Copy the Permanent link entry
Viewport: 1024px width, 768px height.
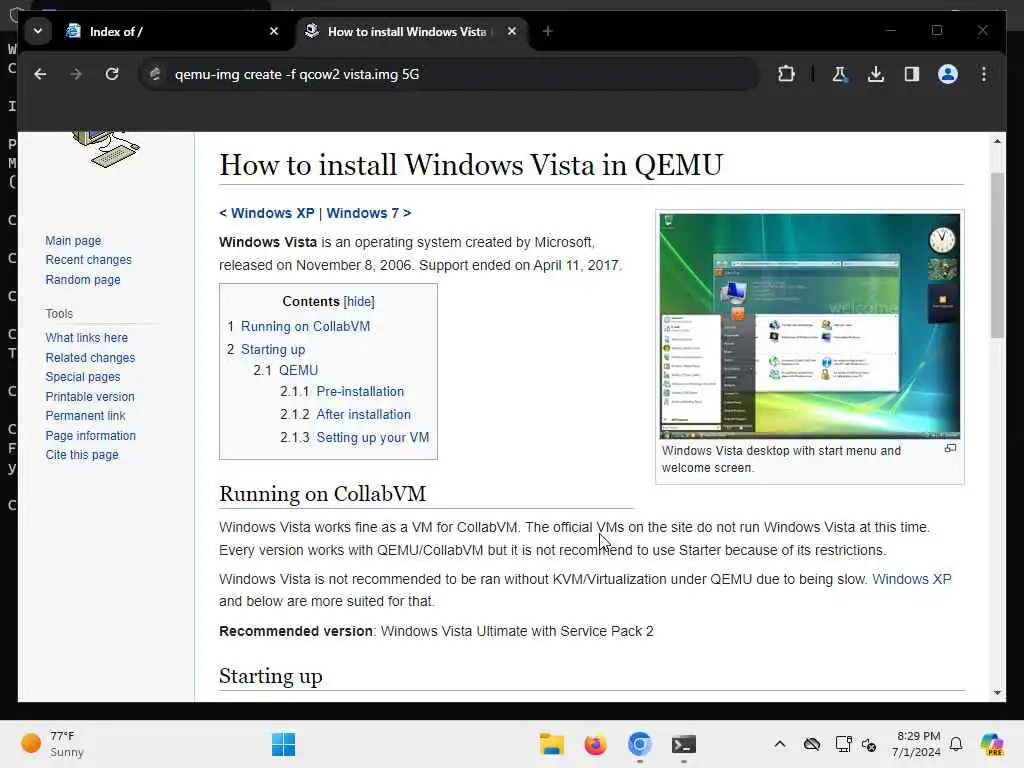tap(85, 416)
